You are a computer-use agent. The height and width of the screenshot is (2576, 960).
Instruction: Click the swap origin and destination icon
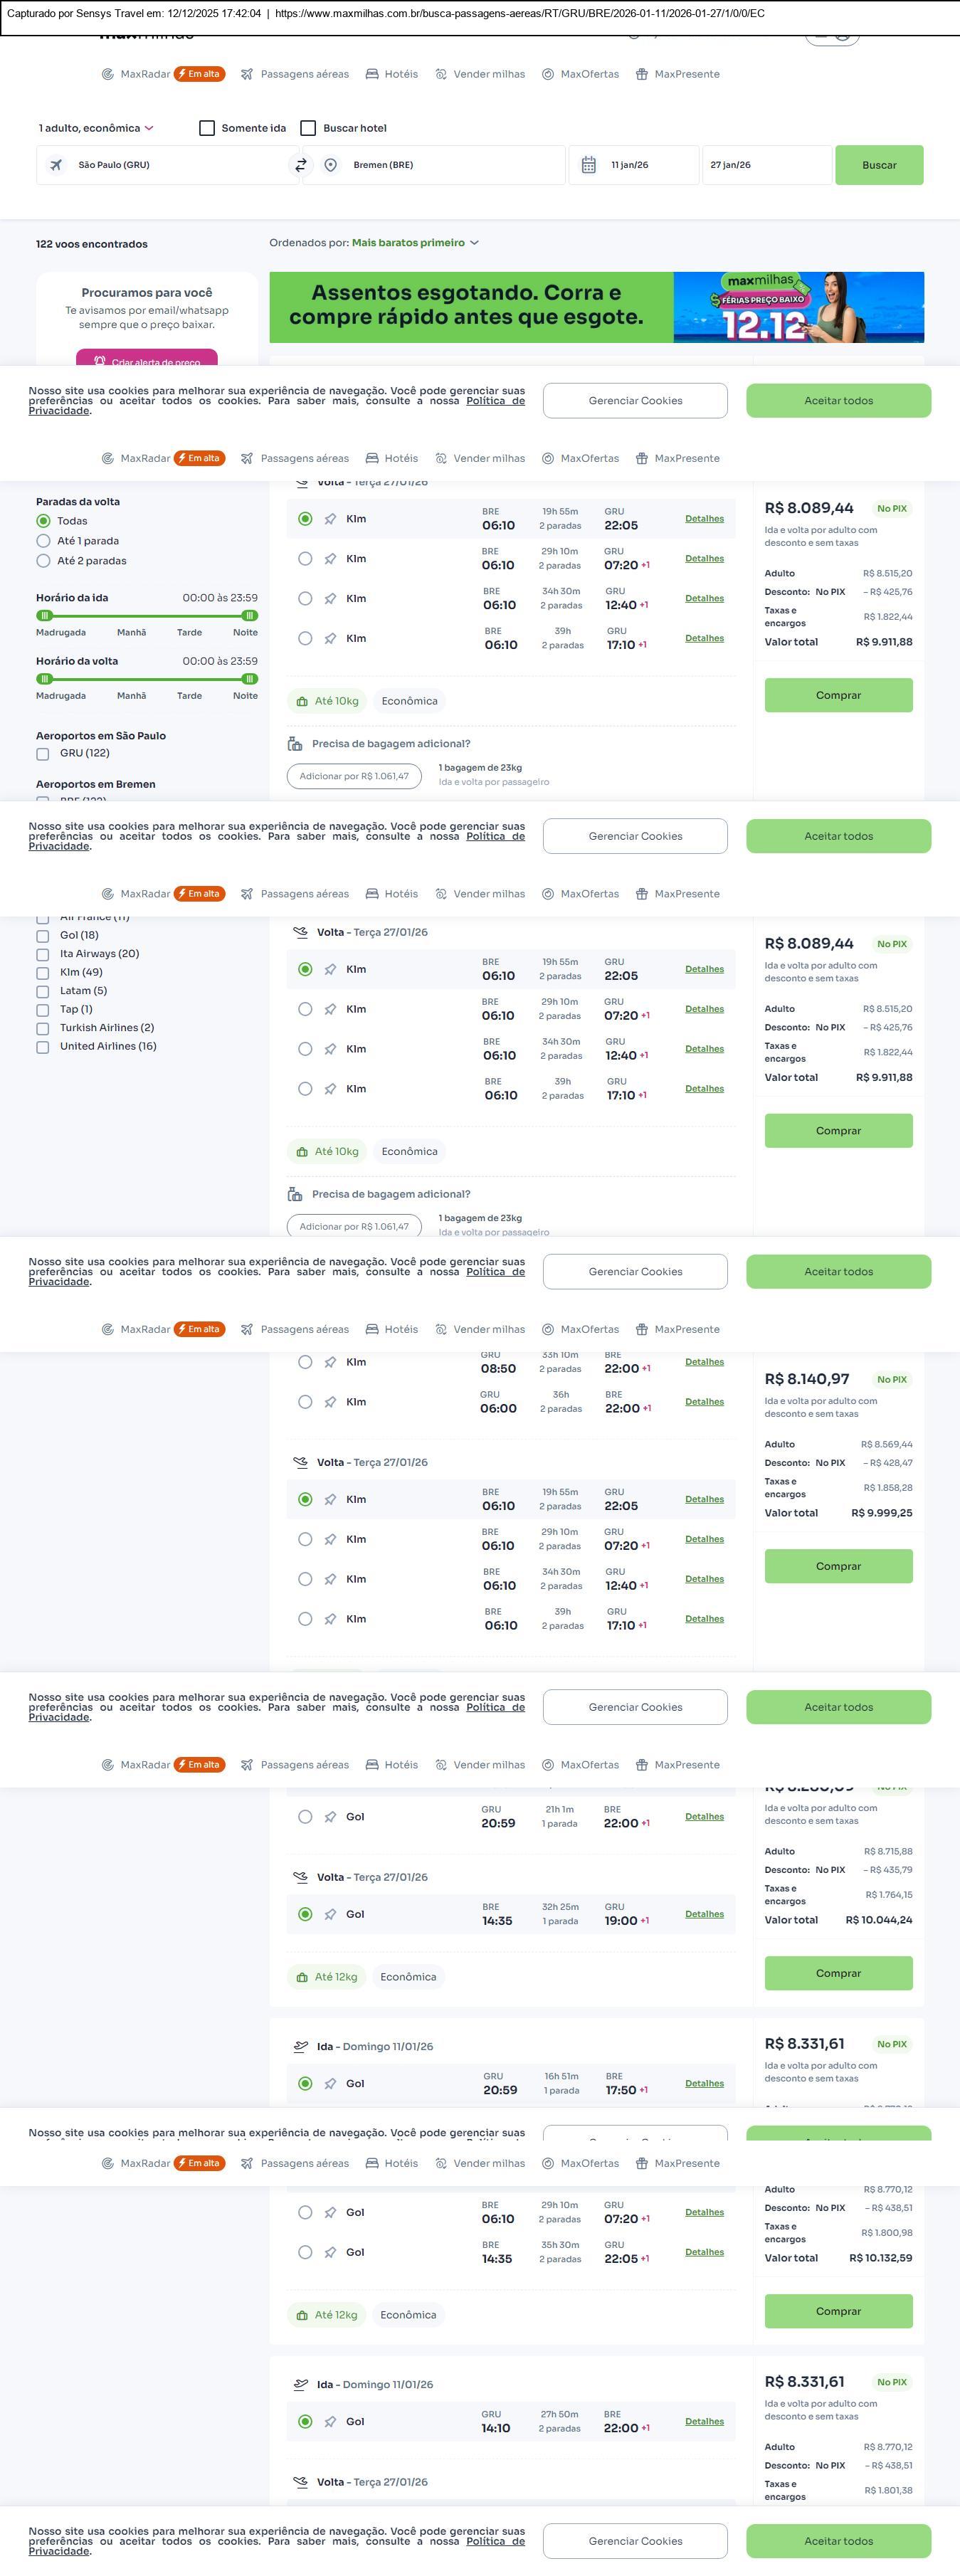tap(300, 165)
